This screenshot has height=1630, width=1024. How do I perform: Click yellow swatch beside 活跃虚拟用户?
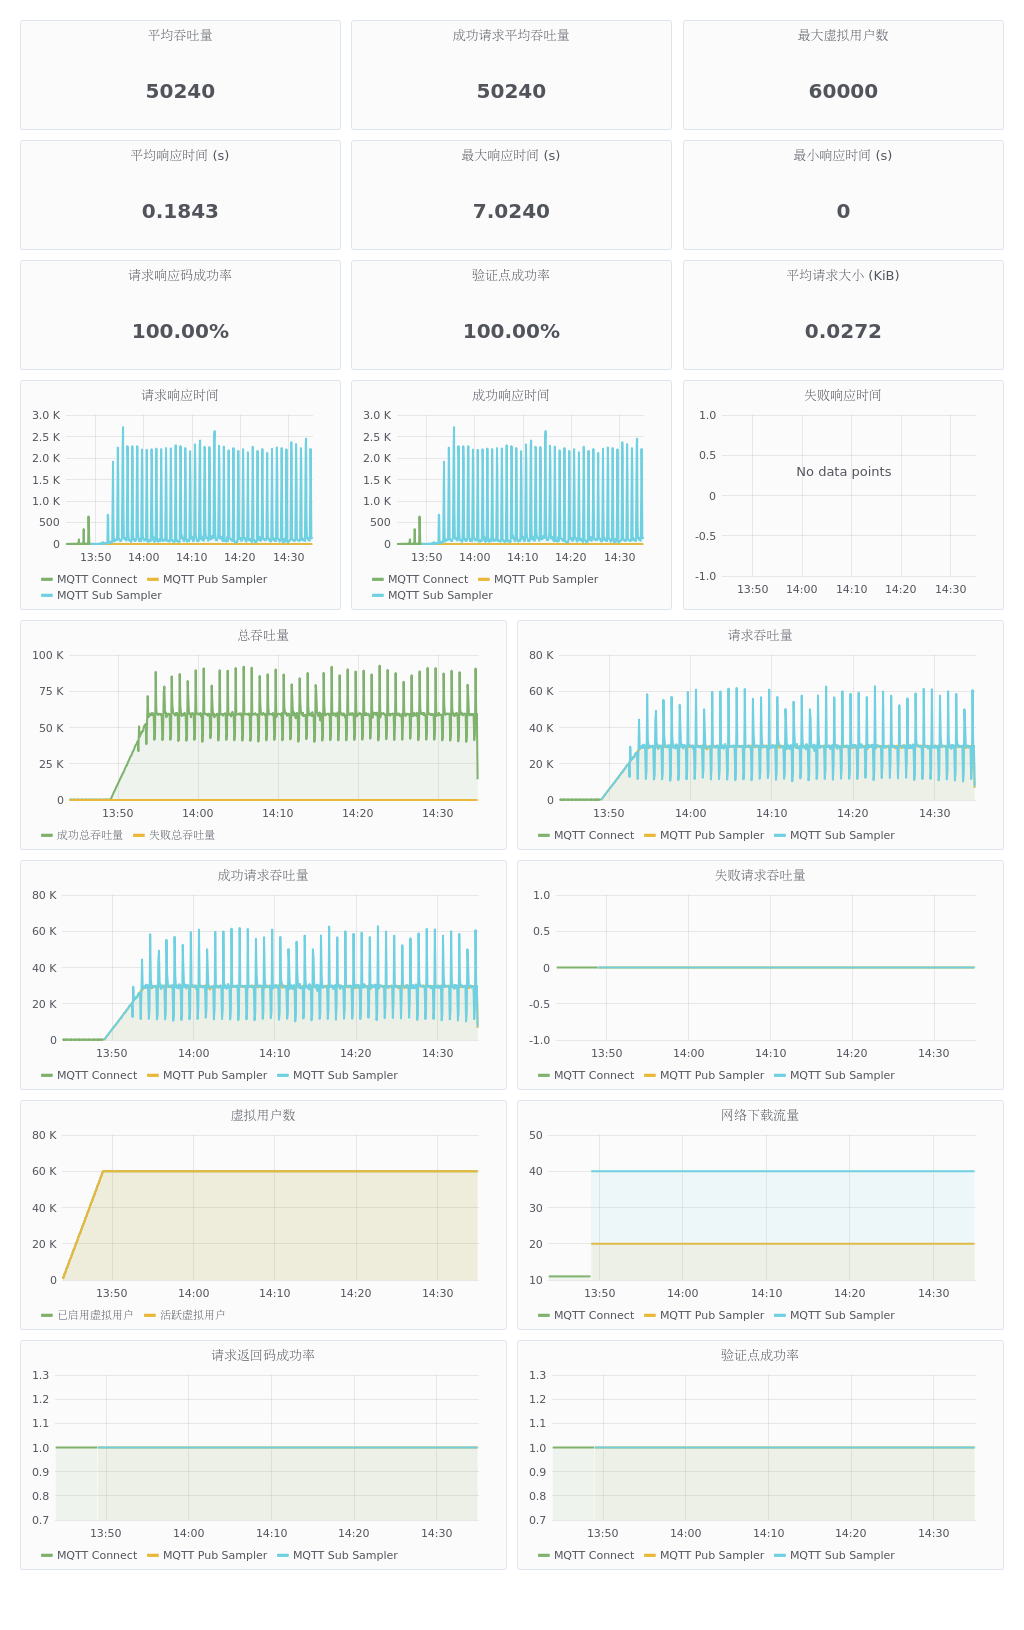150,1315
